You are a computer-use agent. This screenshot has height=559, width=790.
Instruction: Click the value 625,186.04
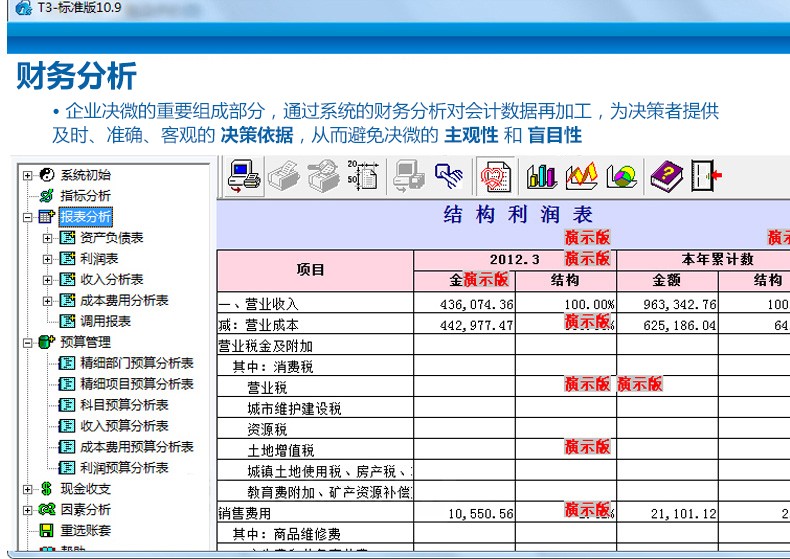pos(680,326)
